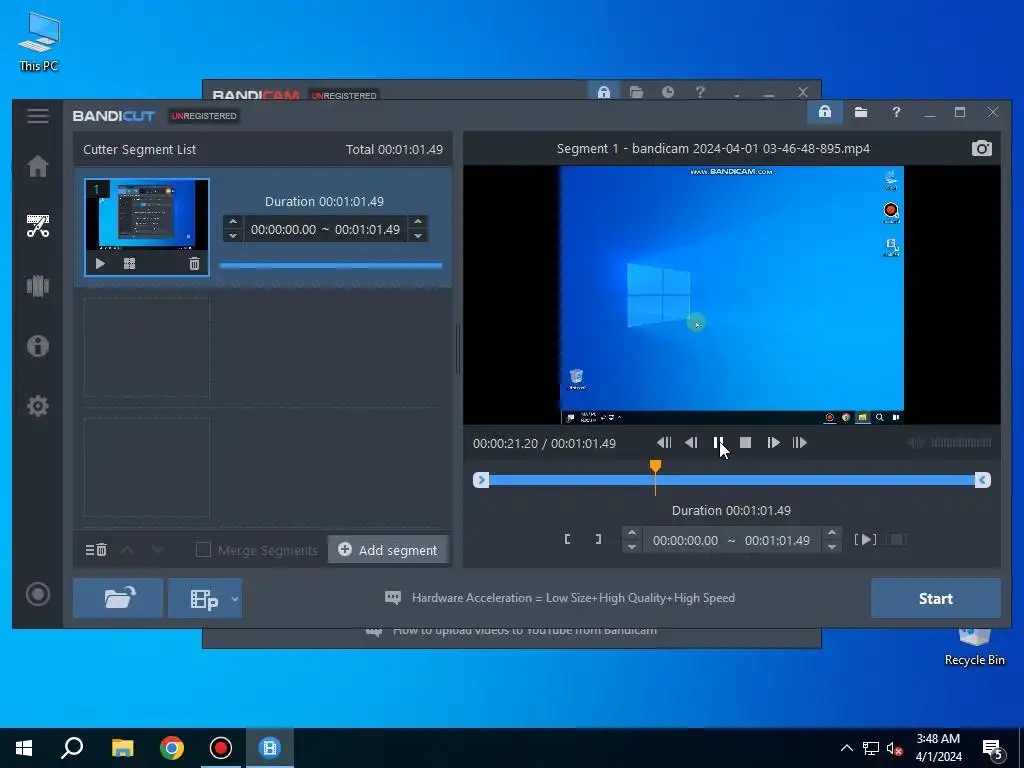Viewport: 1024px width, 768px height.
Task: Open the Windows Start menu
Action: pyautogui.click(x=24, y=748)
